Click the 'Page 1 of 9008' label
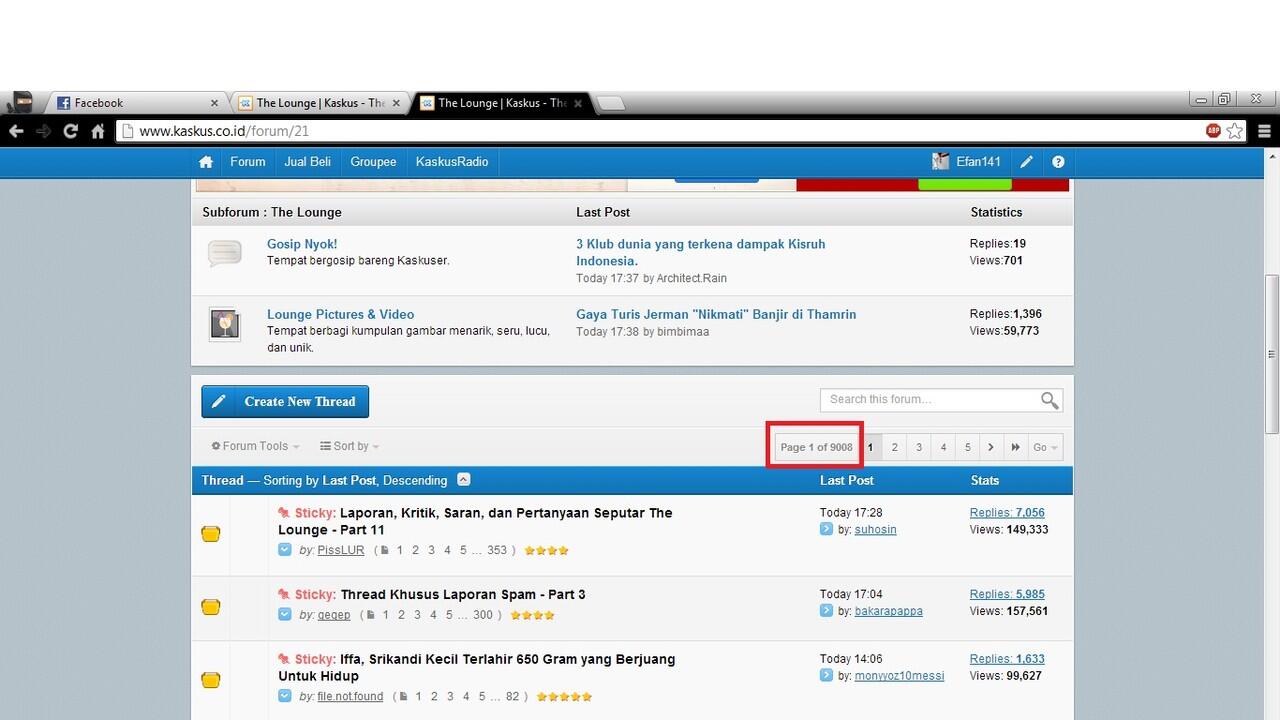The width and height of the screenshot is (1280, 720). pos(816,447)
